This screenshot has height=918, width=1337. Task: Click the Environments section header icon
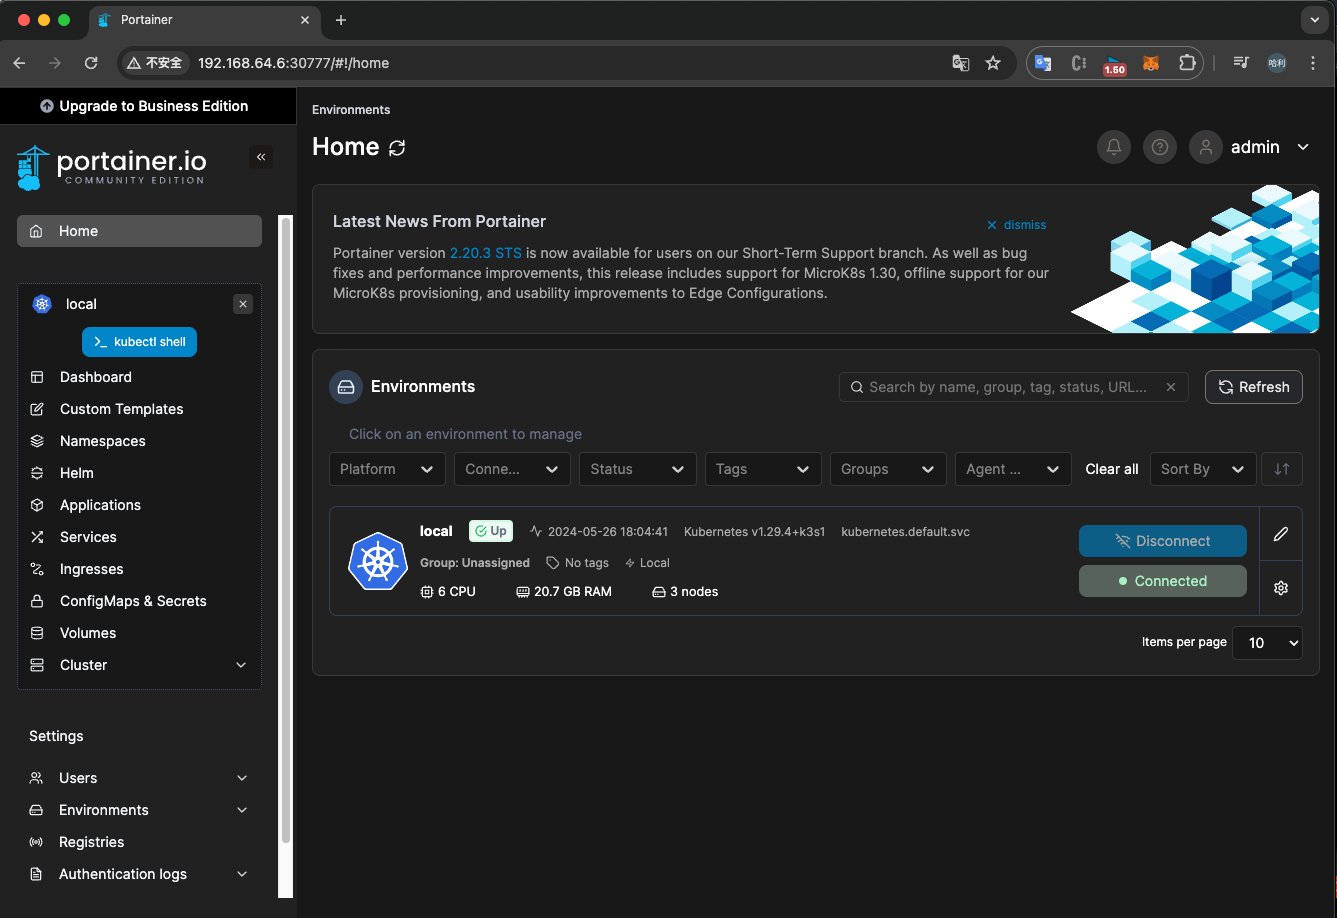point(346,387)
